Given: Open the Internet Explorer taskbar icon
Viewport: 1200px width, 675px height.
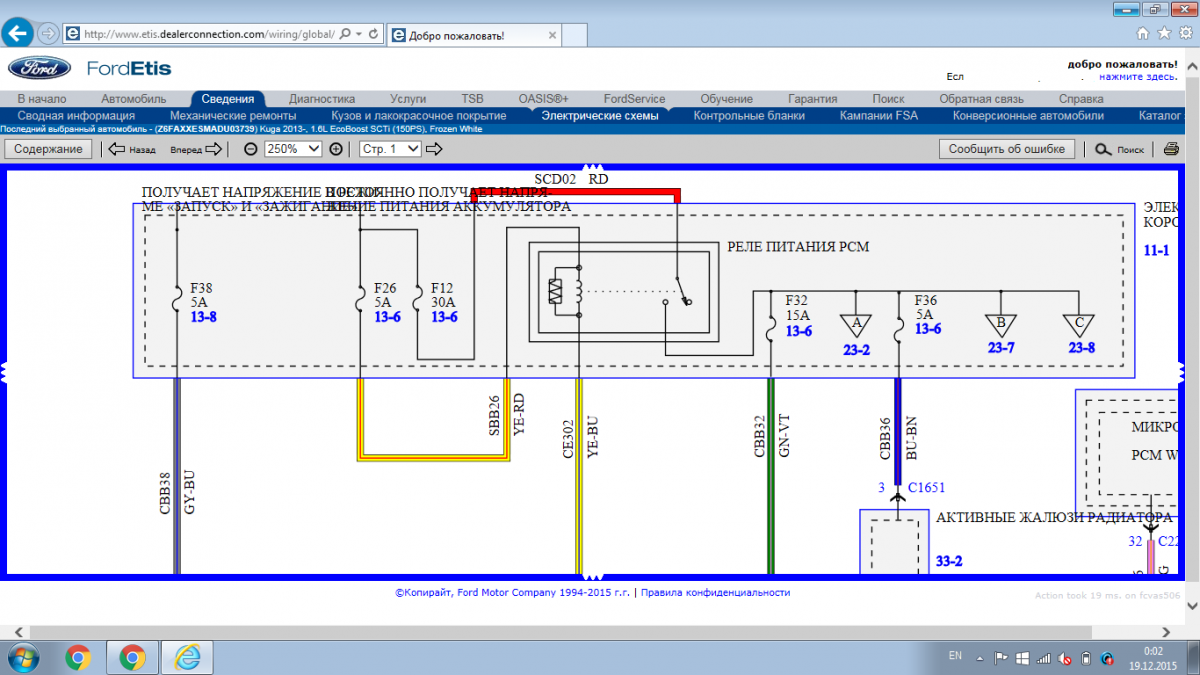Looking at the screenshot, I should [x=187, y=657].
